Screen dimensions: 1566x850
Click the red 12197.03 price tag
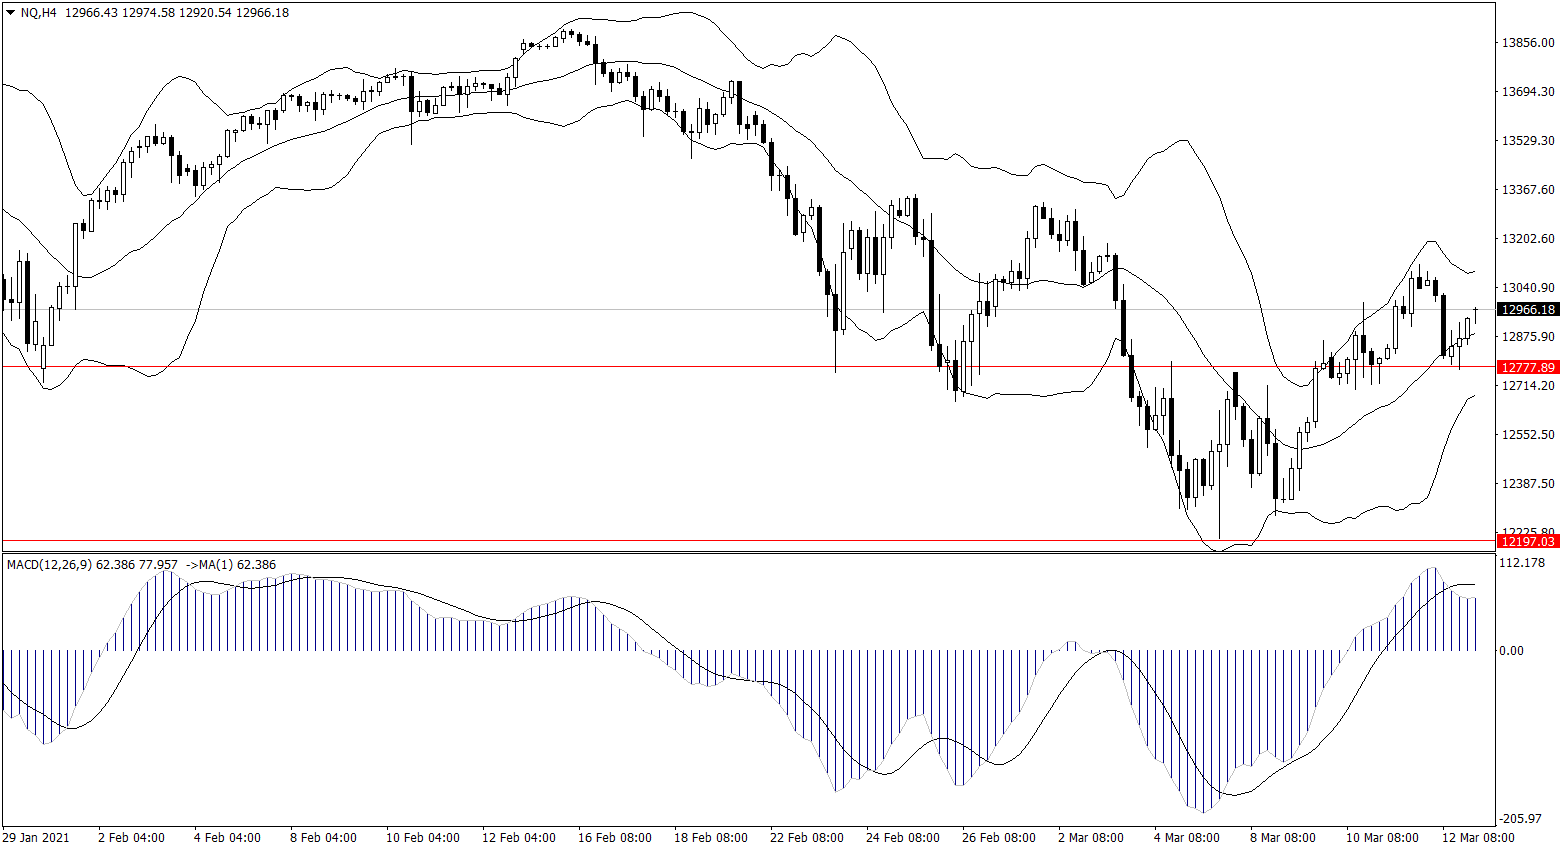click(x=1527, y=541)
